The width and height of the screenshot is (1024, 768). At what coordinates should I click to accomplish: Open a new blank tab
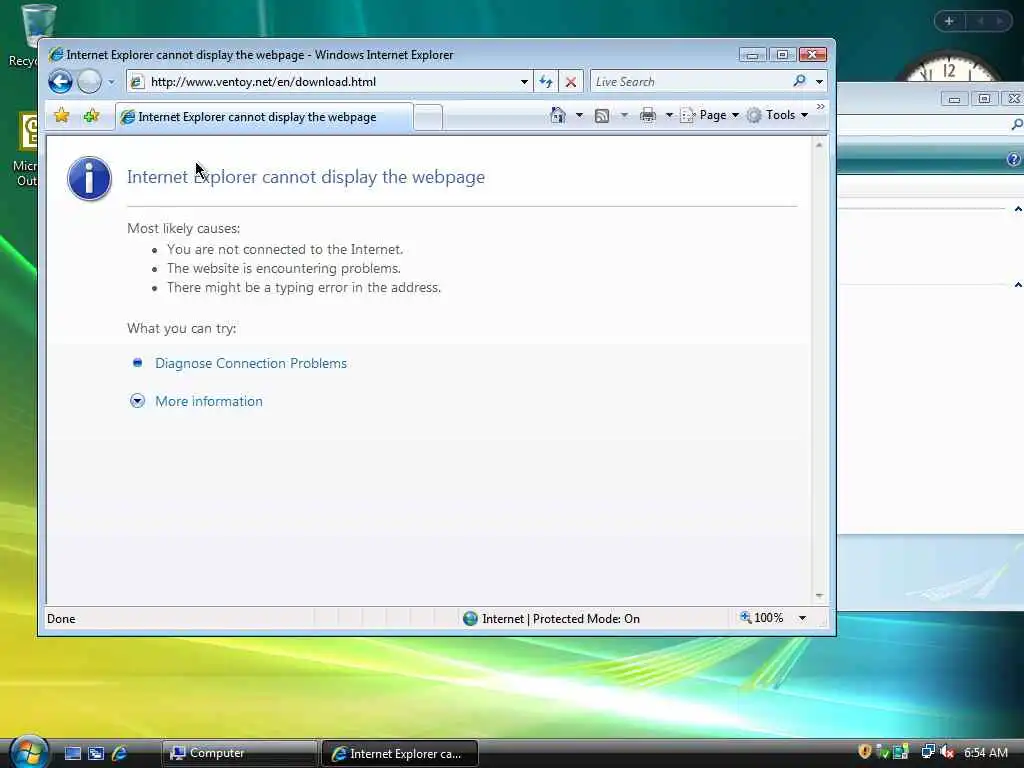coord(428,118)
